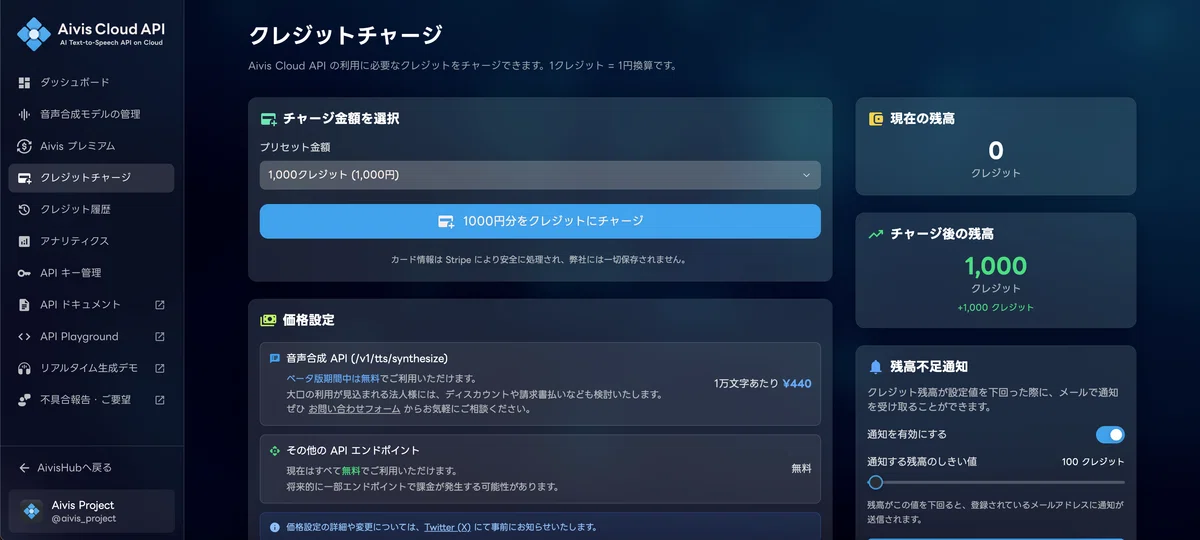
Task: Open 不具合報告・ご要望 menu item
Action: tap(92, 400)
